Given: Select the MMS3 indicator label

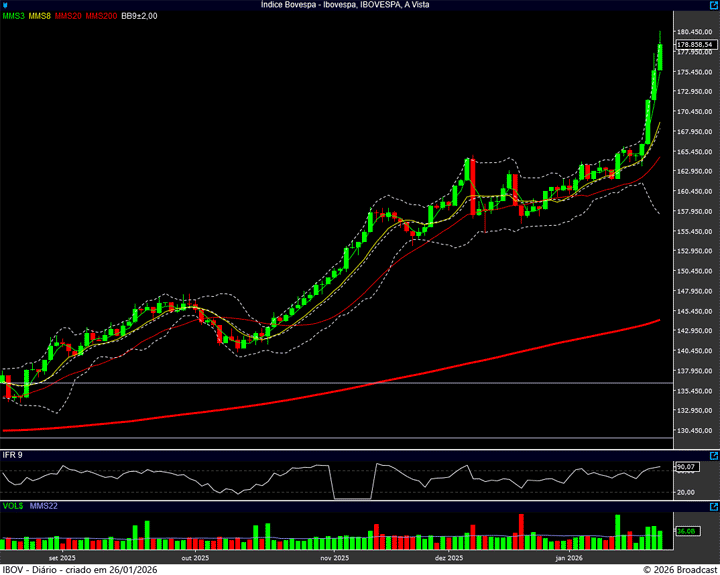Looking at the screenshot, I should coord(14,16).
